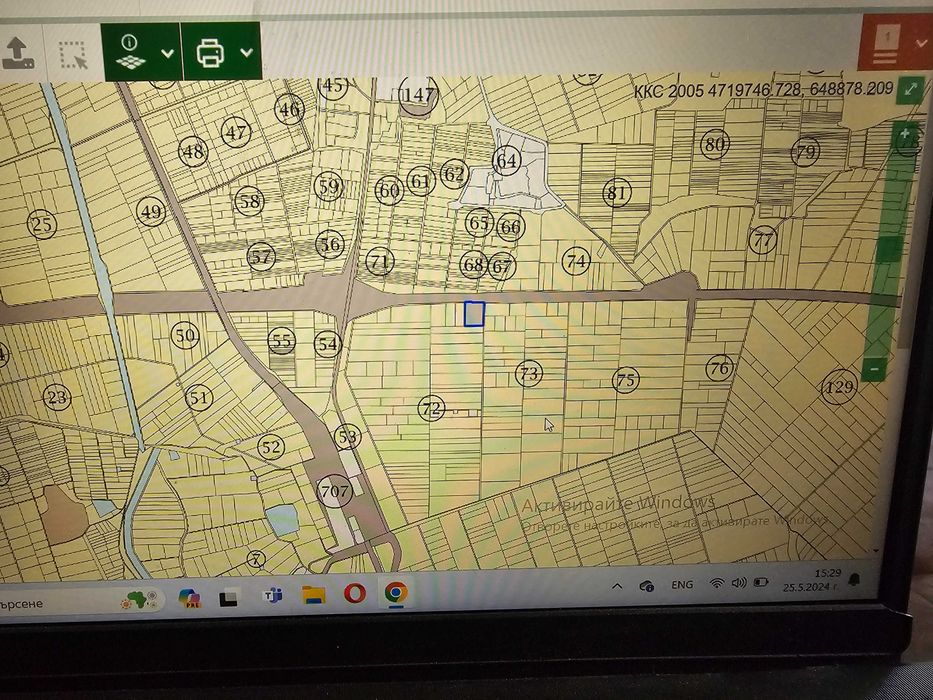This screenshot has height=700, width=933.
Task: Click the map block label 51
Action: [x=199, y=398]
